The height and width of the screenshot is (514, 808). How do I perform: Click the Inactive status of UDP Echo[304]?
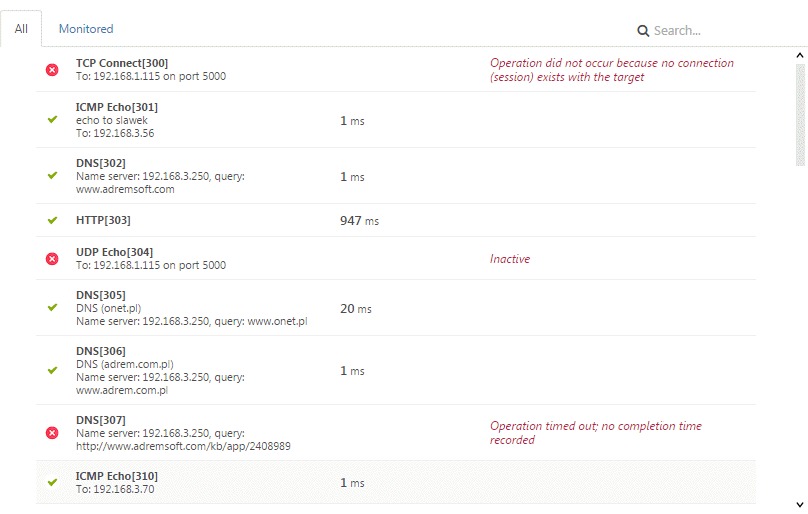coord(510,259)
